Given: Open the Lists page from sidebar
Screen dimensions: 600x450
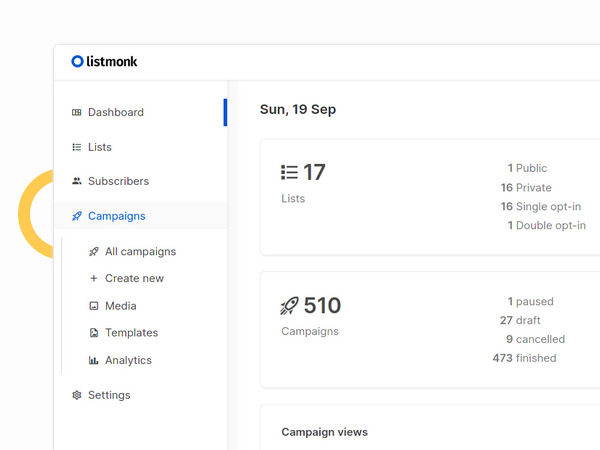Looking at the screenshot, I should click(x=100, y=147).
